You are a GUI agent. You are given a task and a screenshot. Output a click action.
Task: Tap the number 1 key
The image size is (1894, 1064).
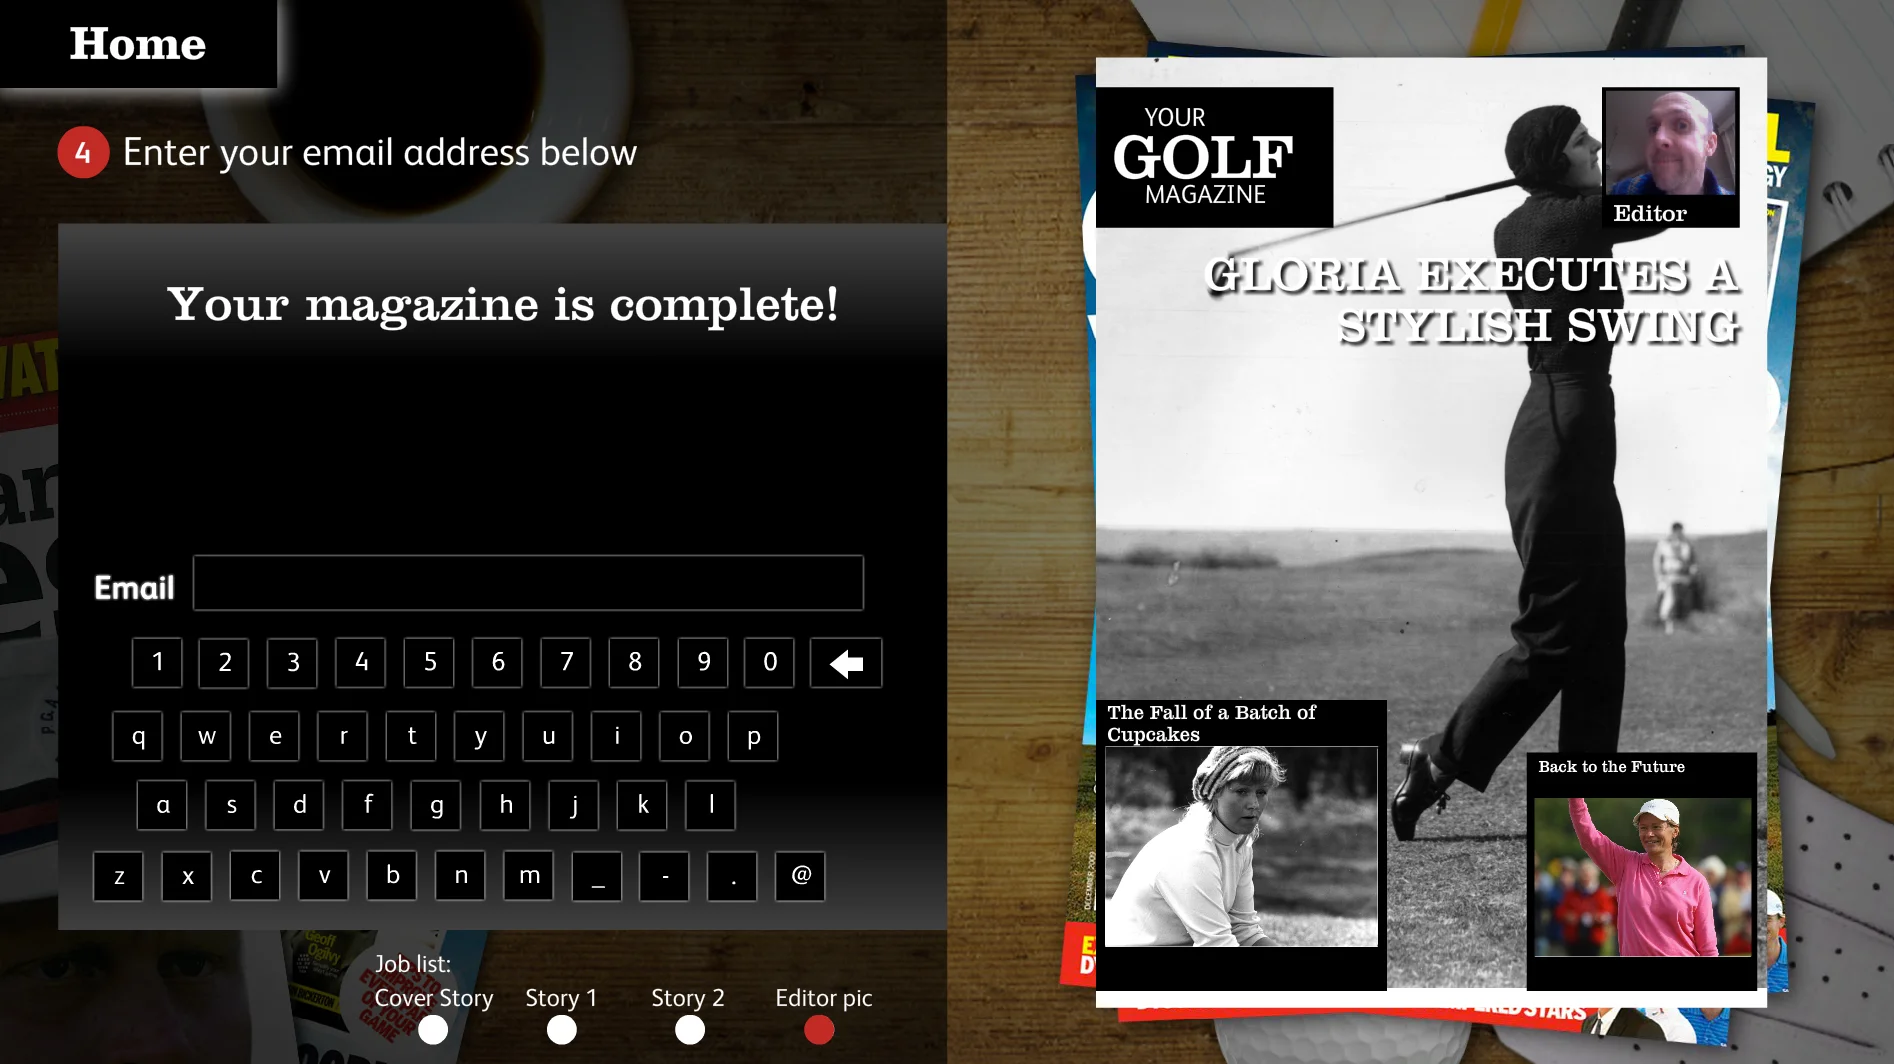point(157,663)
